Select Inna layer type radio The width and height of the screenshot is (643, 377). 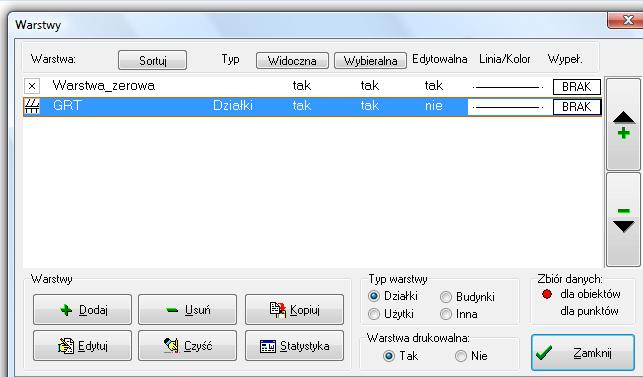446,314
